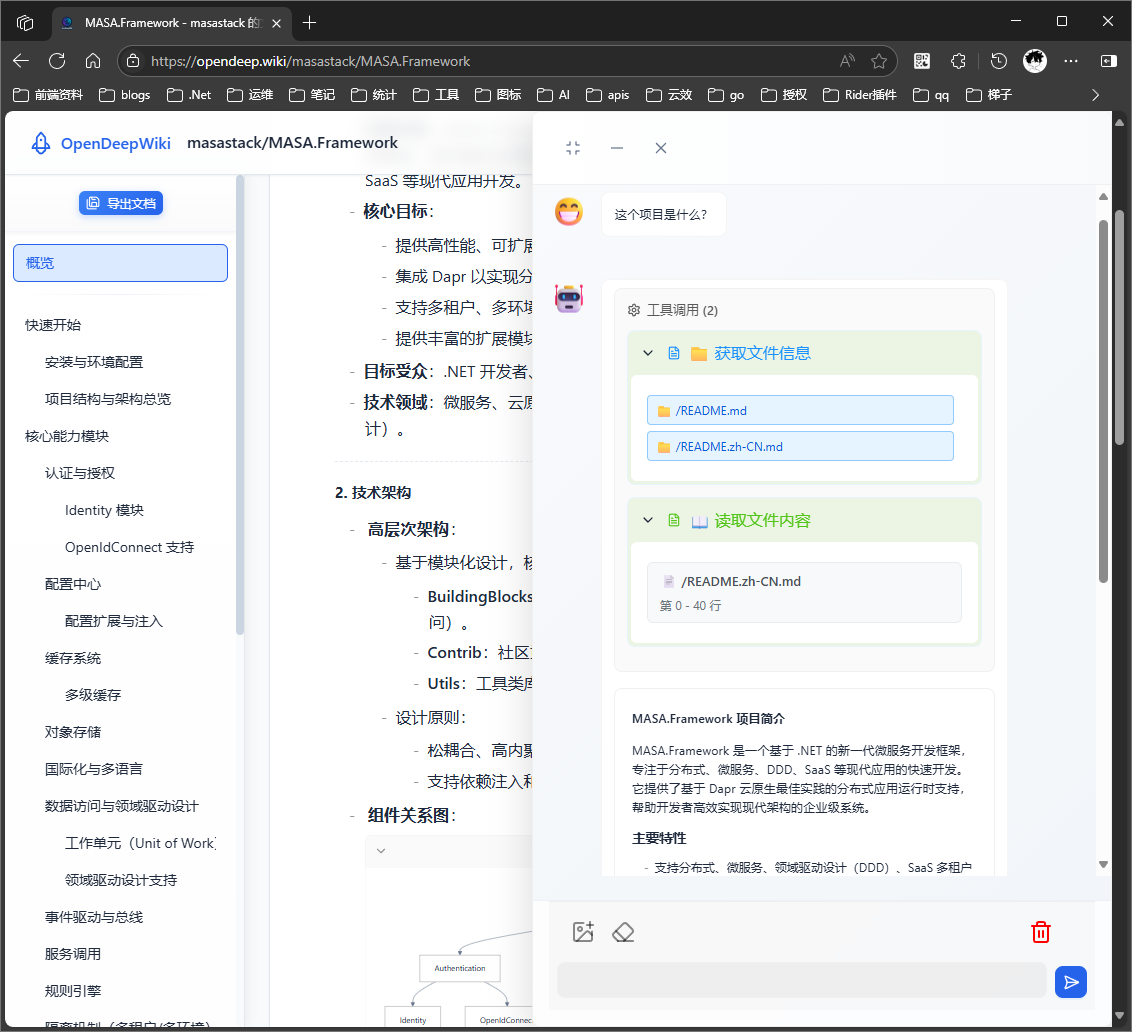Select 概览 in the sidebar

(121, 263)
